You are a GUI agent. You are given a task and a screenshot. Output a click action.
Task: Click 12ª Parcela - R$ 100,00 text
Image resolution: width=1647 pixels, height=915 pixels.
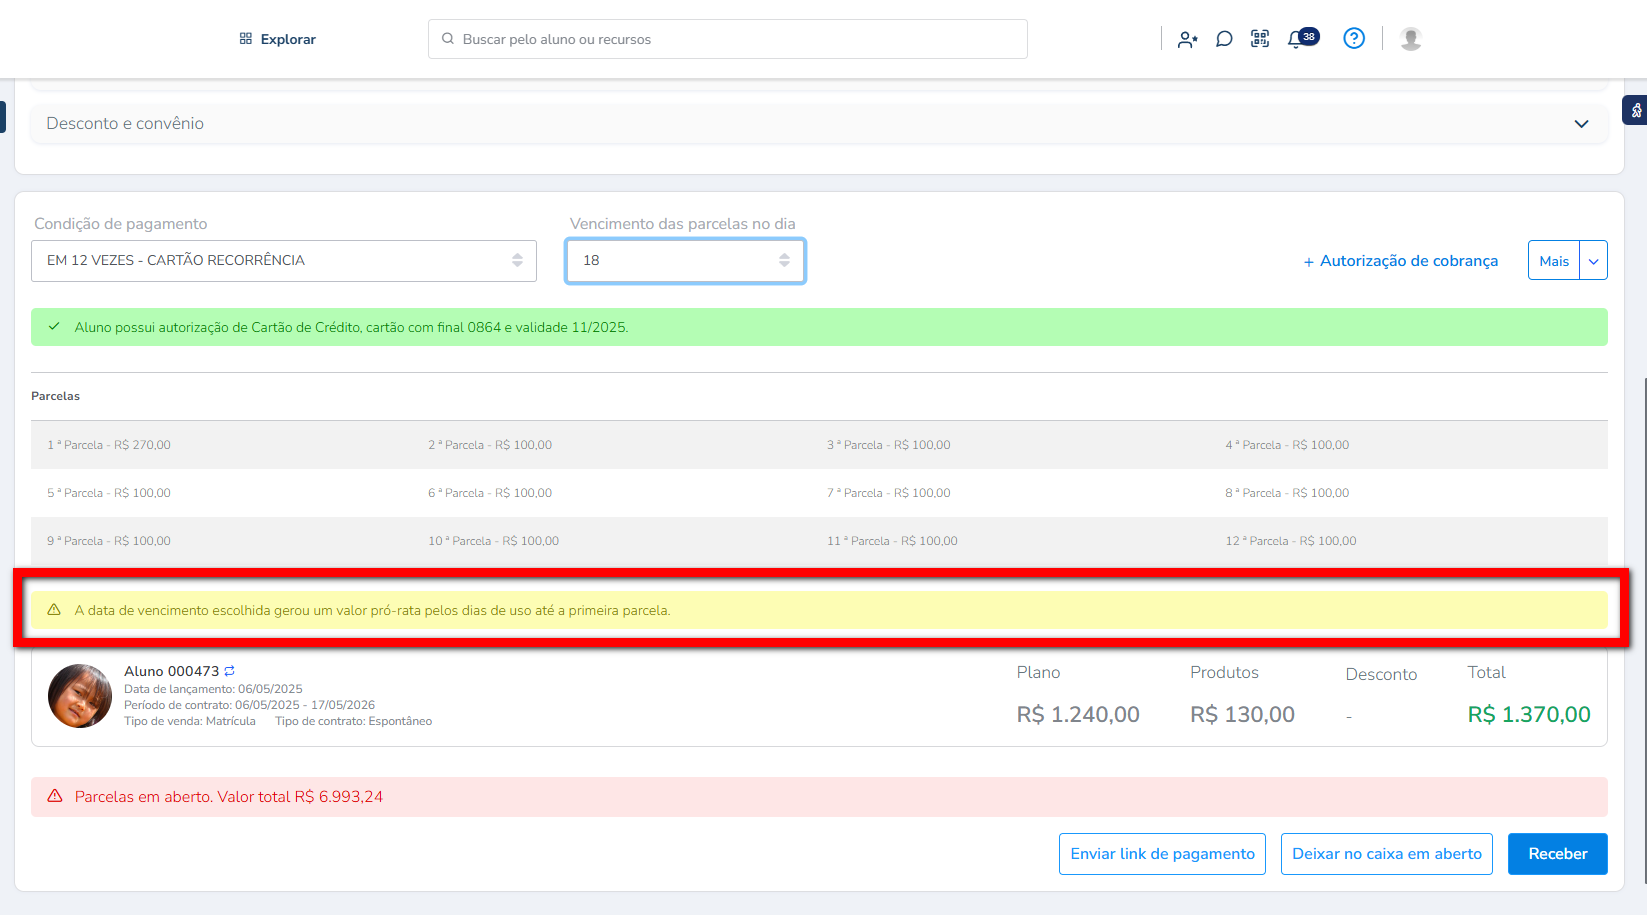(x=1291, y=541)
